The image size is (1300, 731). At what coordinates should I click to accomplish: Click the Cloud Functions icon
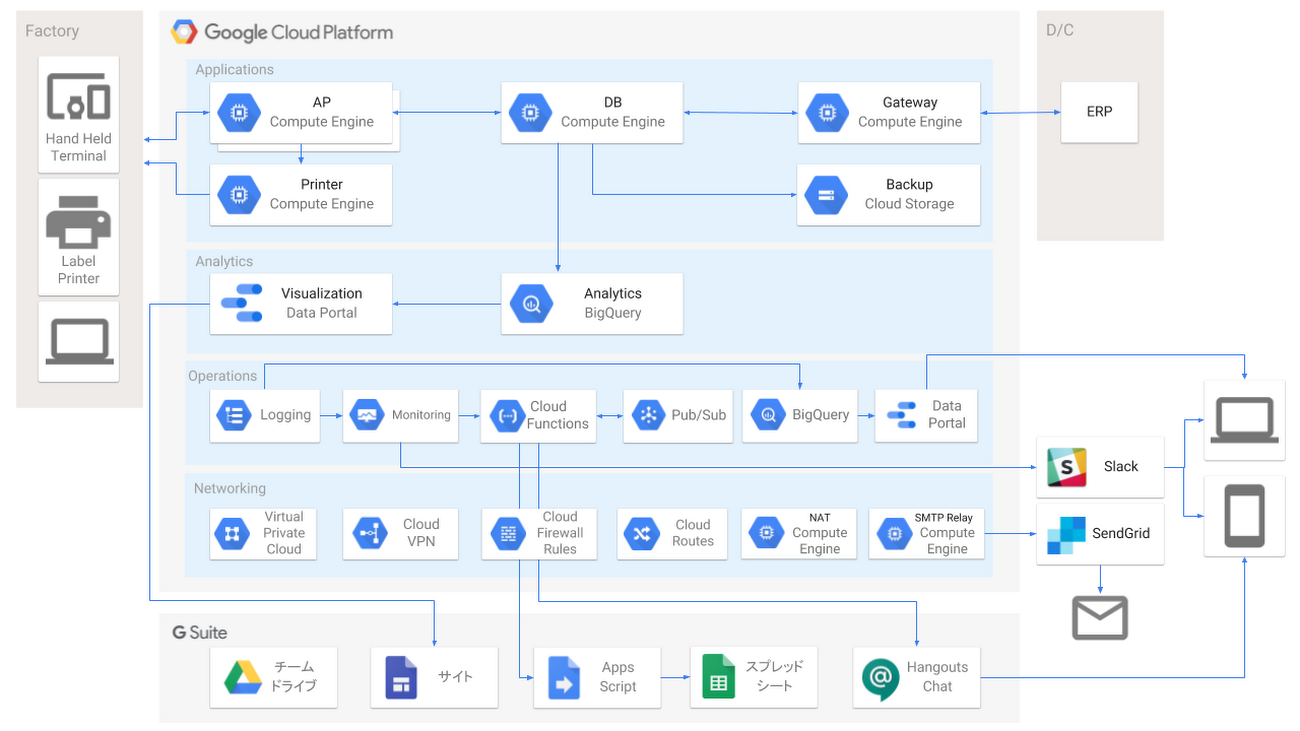point(506,415)
